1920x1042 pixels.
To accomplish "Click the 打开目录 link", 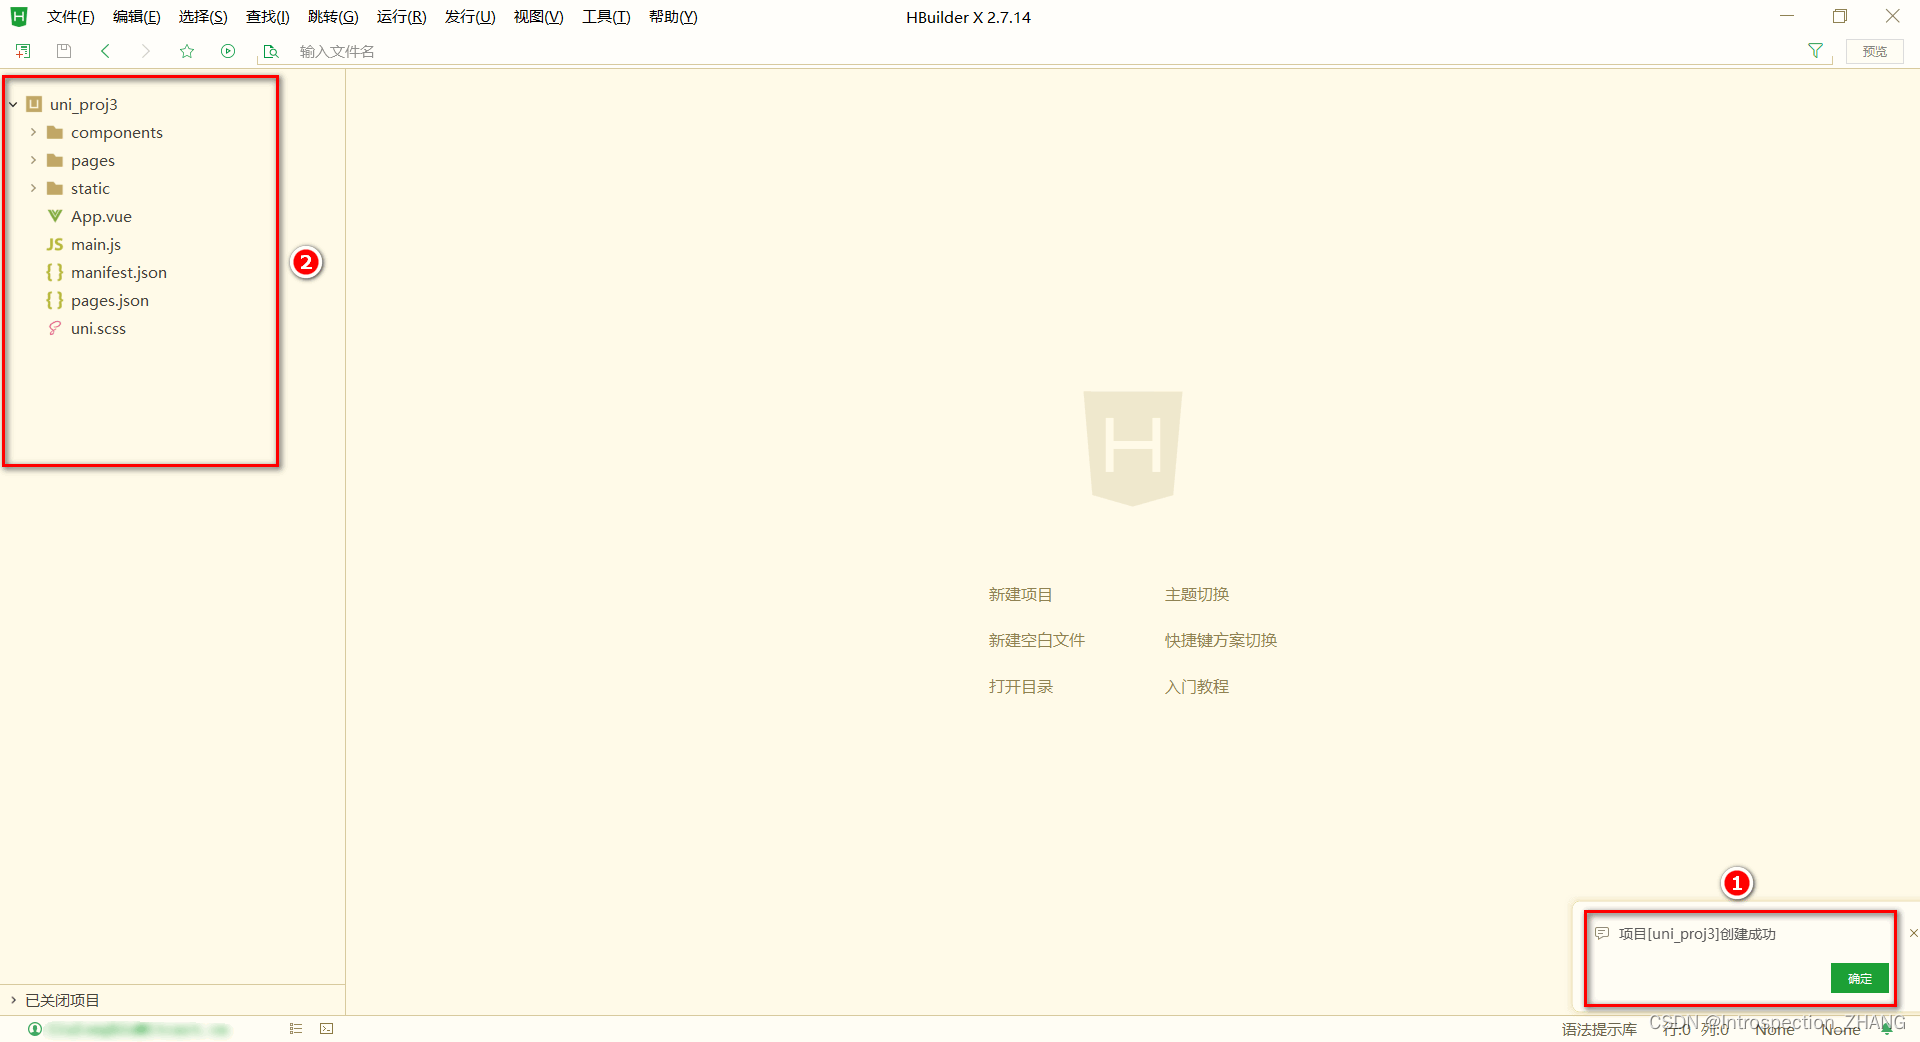I will point(1020,686).
